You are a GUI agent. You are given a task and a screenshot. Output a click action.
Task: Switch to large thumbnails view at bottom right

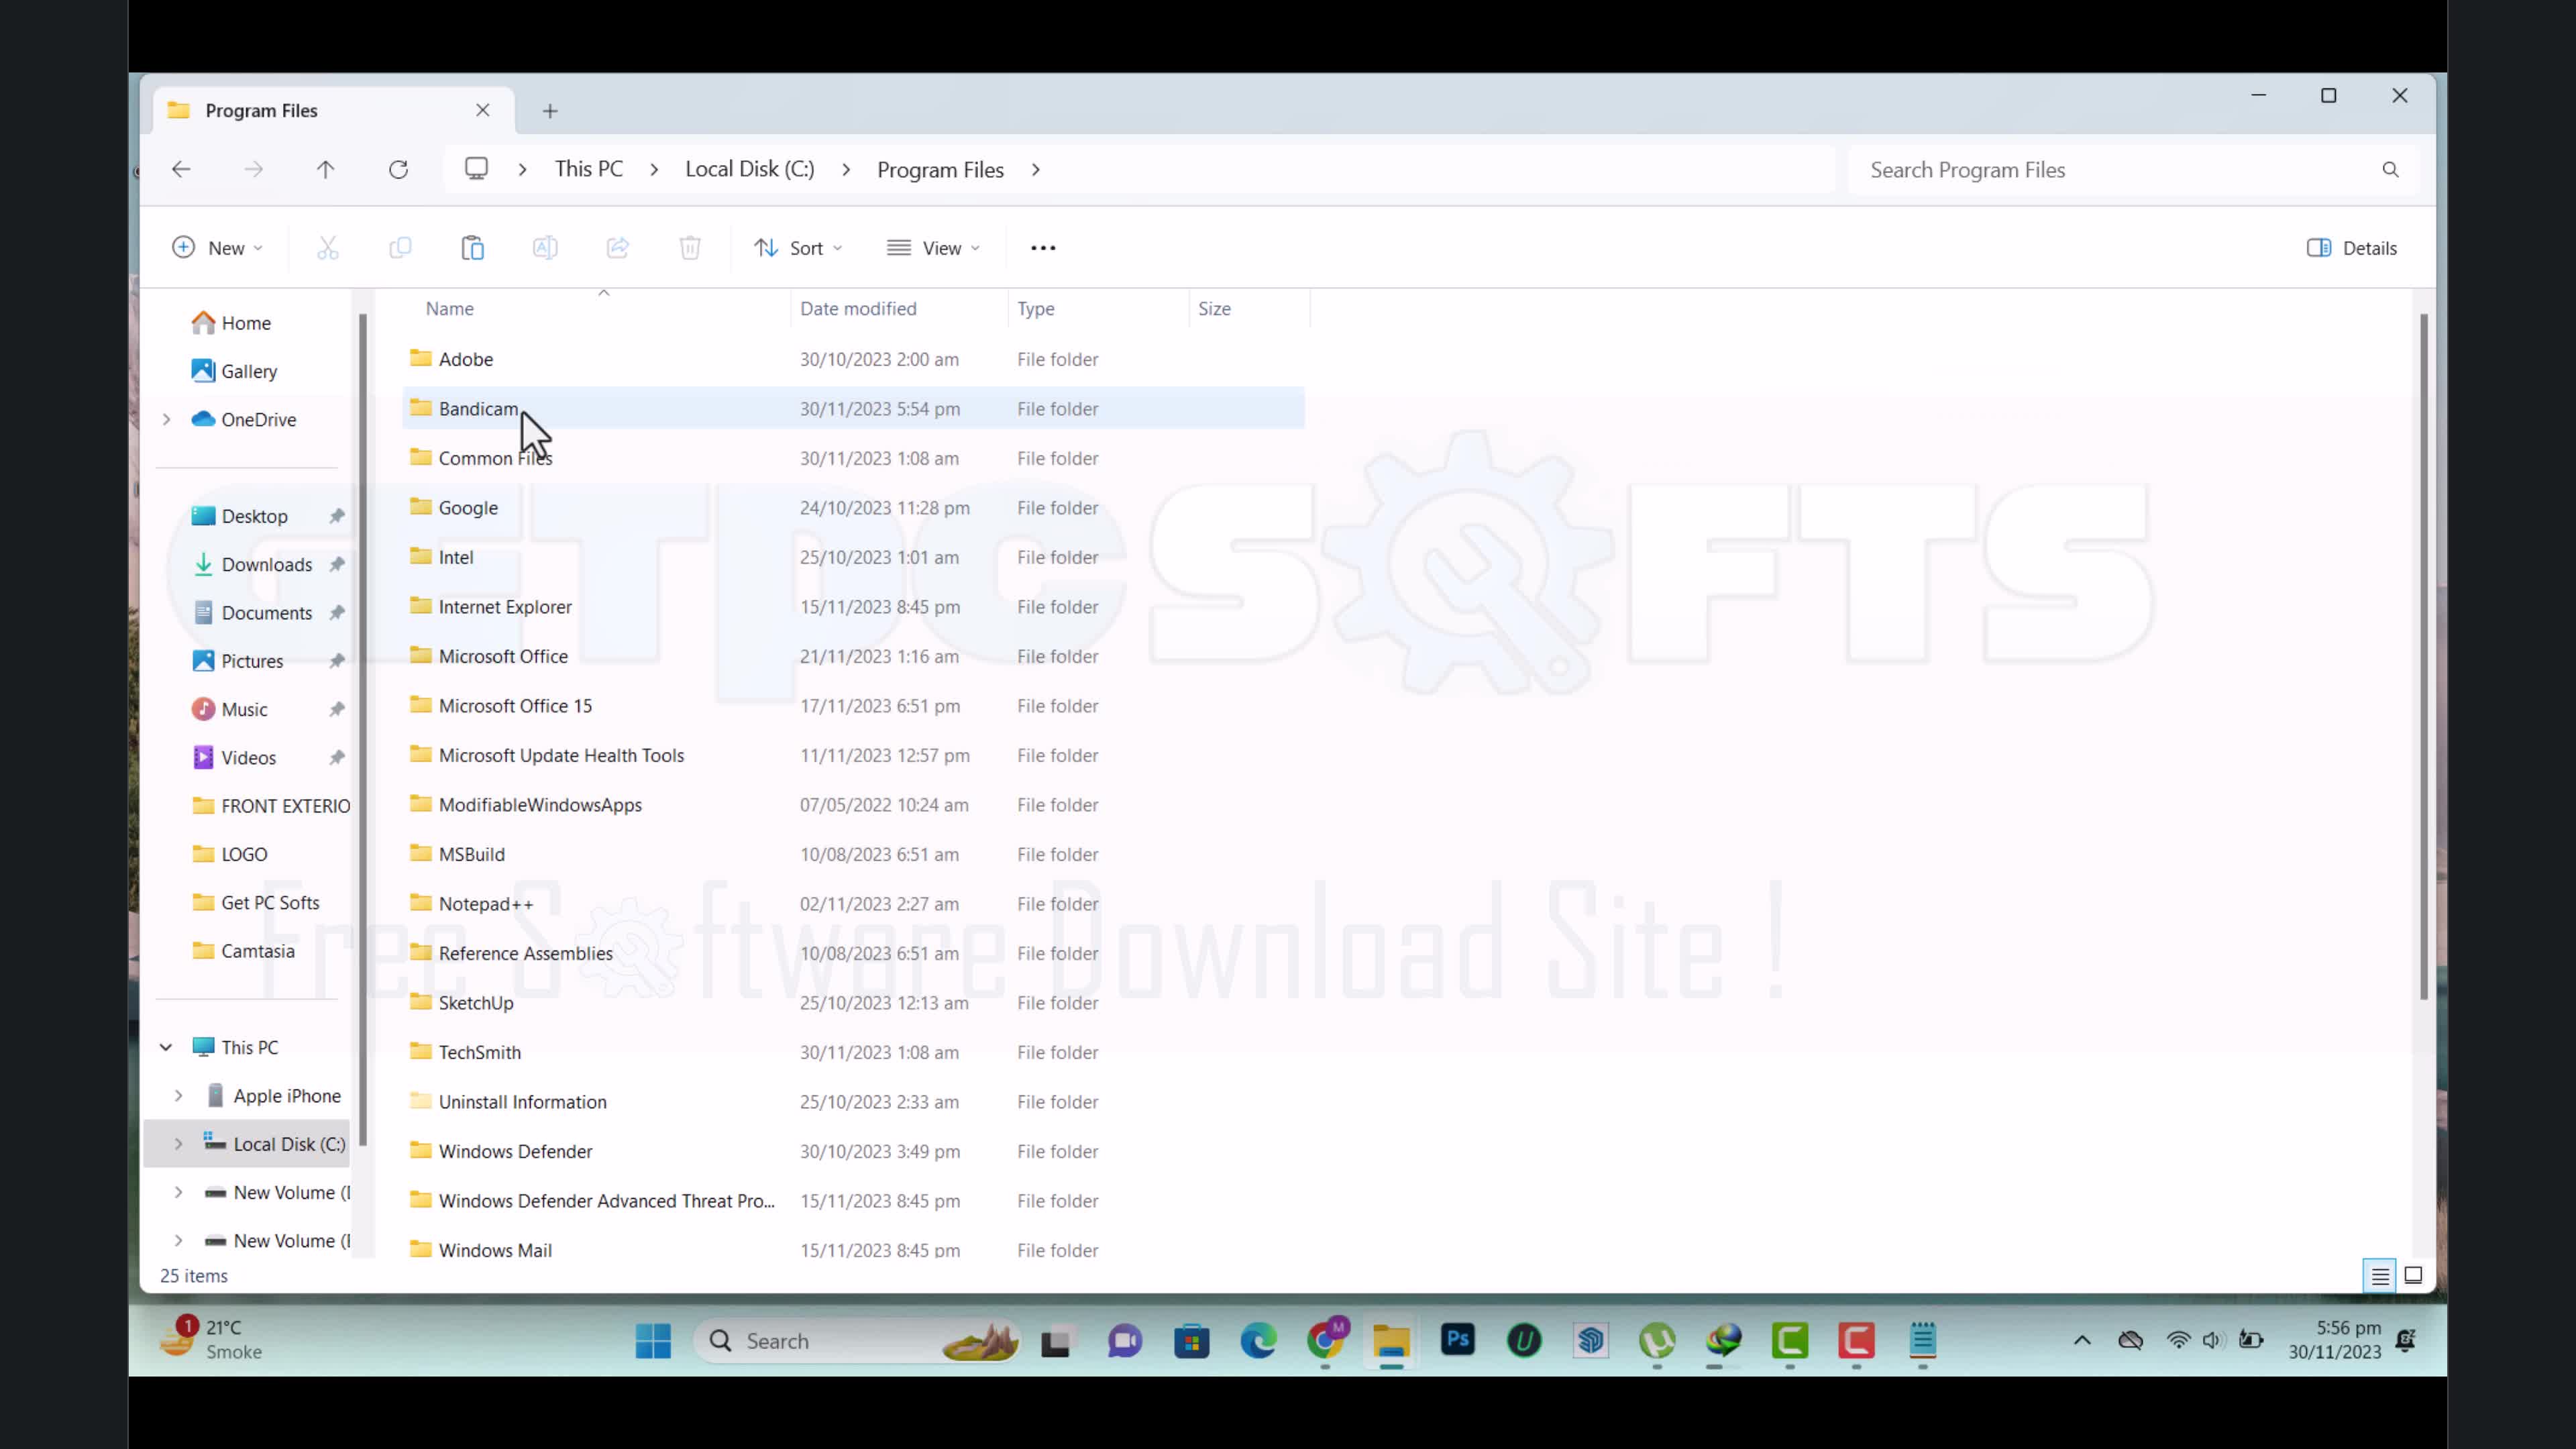coord(2413,1276)
